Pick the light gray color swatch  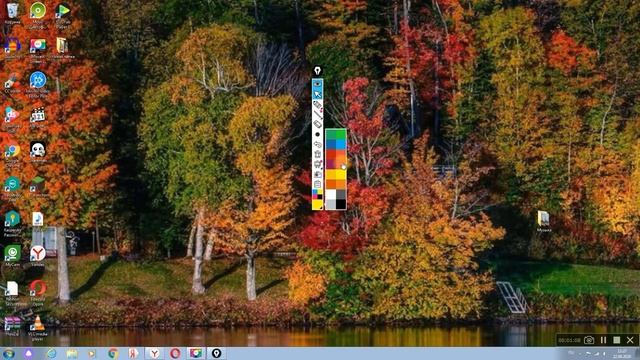coord(331,204)
